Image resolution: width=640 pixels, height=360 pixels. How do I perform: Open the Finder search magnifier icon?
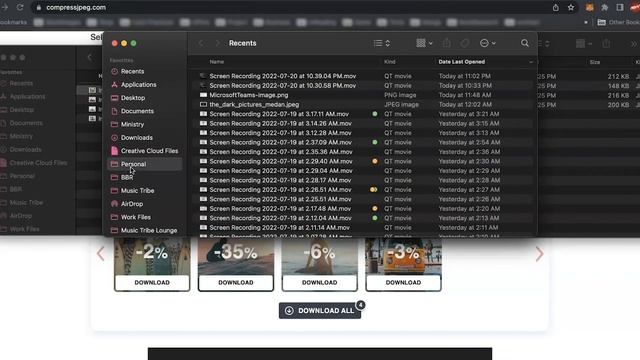(524, 43)
